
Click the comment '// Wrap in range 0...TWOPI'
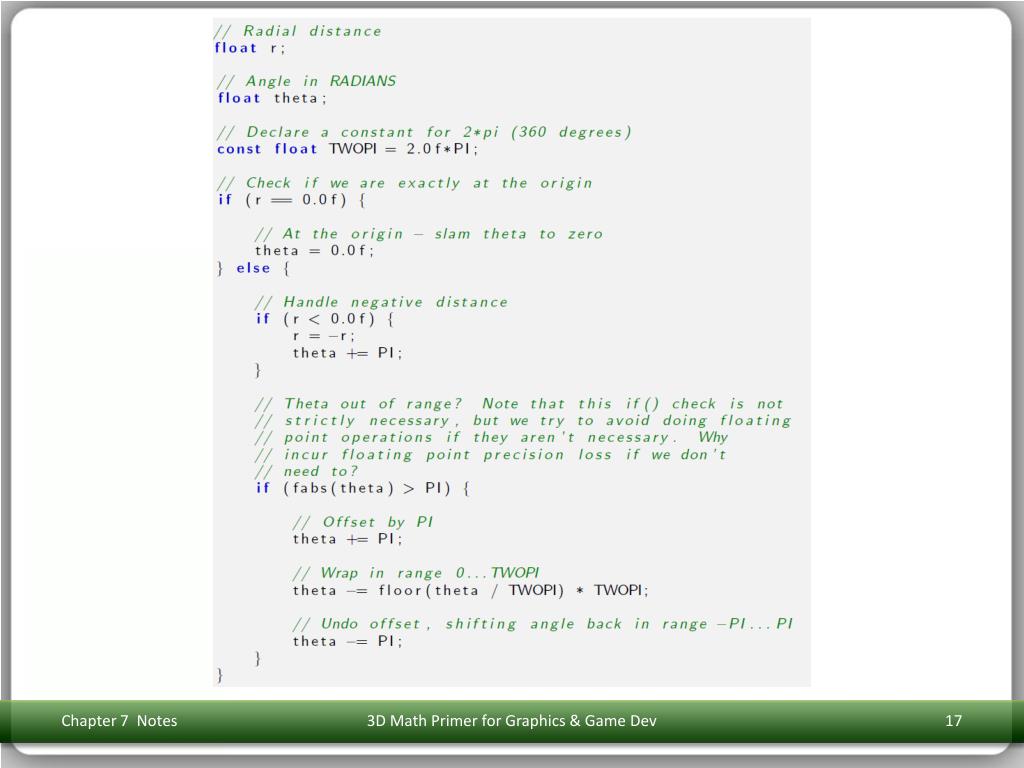[x=415, y=573]
